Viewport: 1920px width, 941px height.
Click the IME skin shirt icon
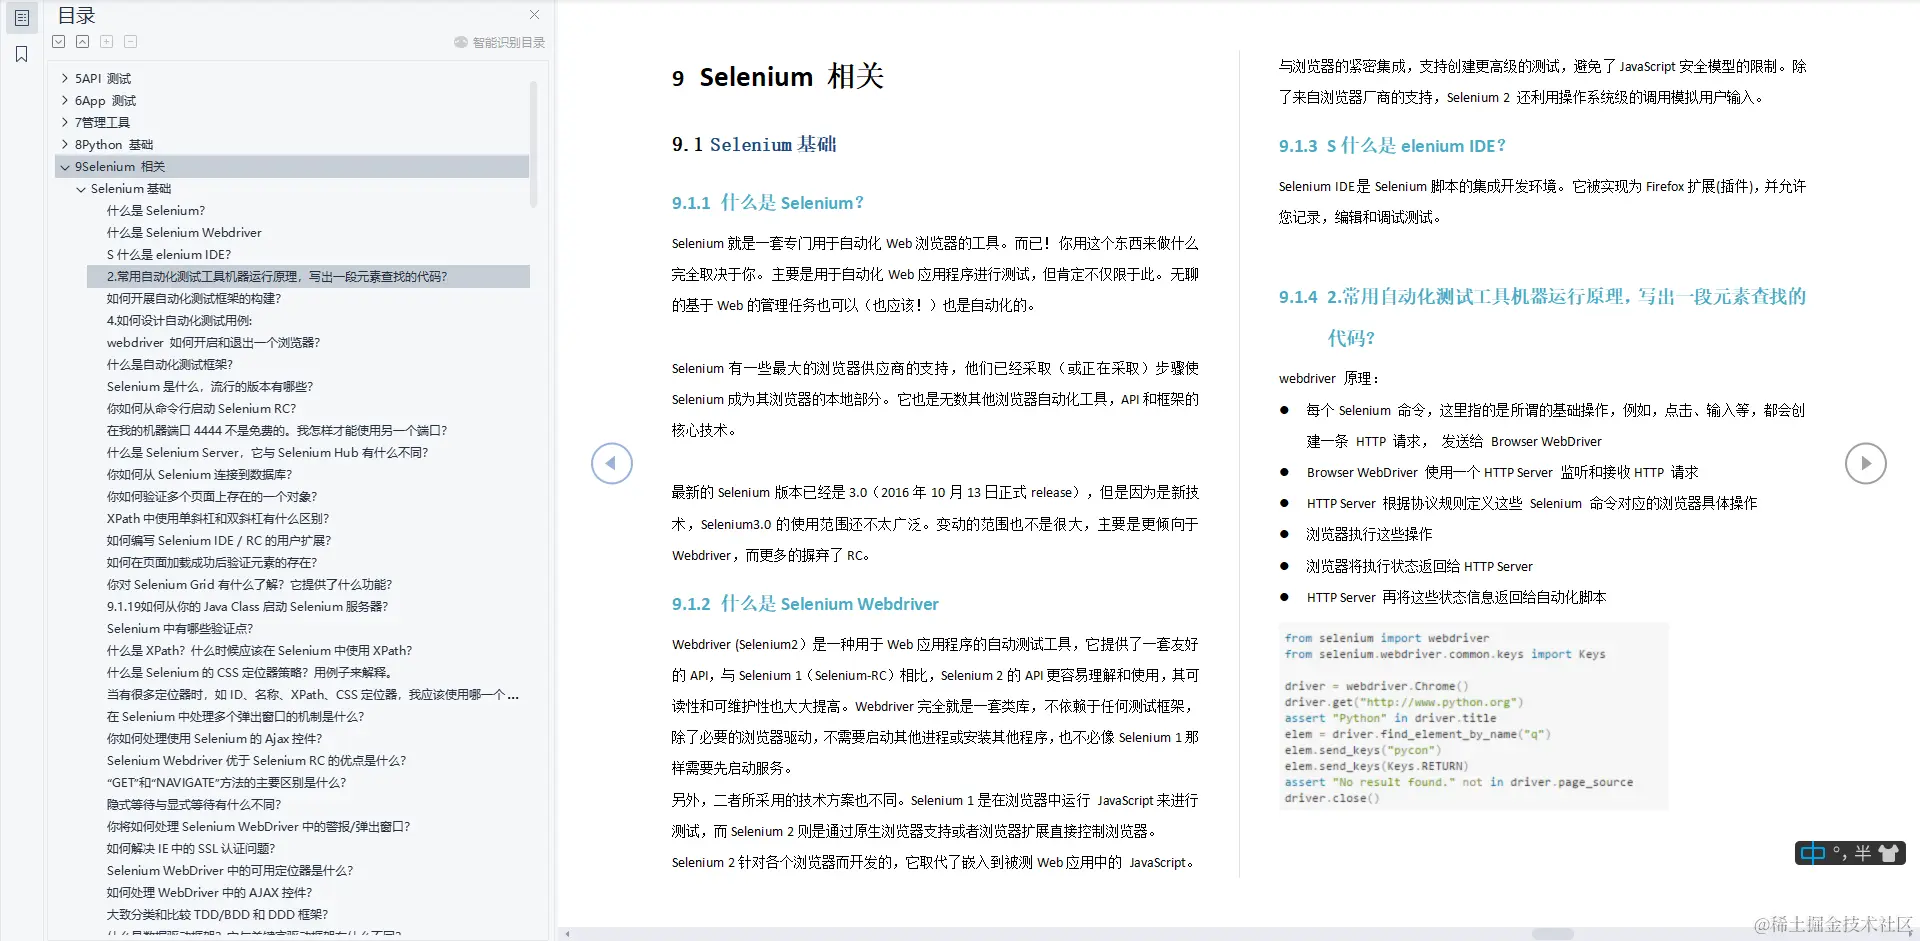tap(1889, 853)
